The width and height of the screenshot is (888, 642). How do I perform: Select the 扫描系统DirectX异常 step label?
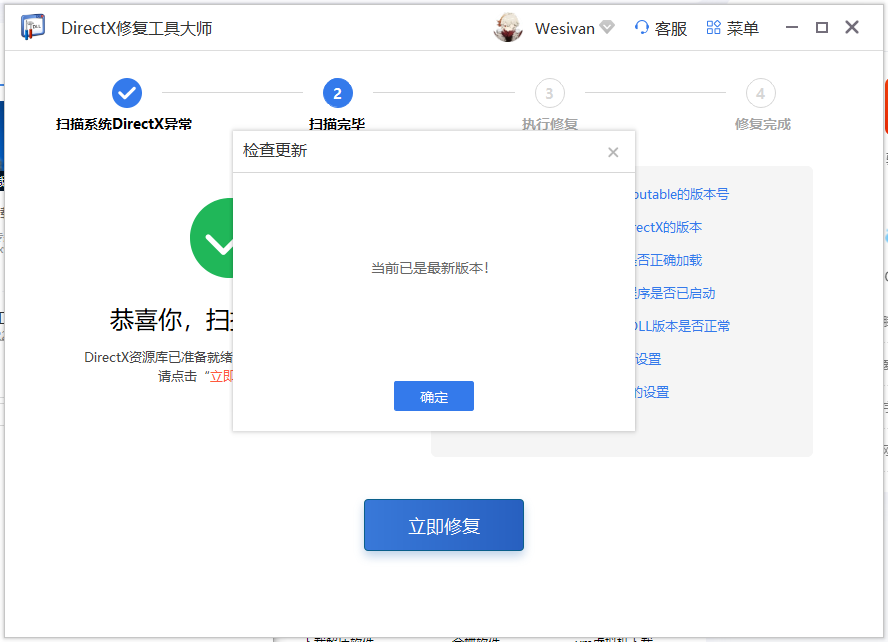124,124
